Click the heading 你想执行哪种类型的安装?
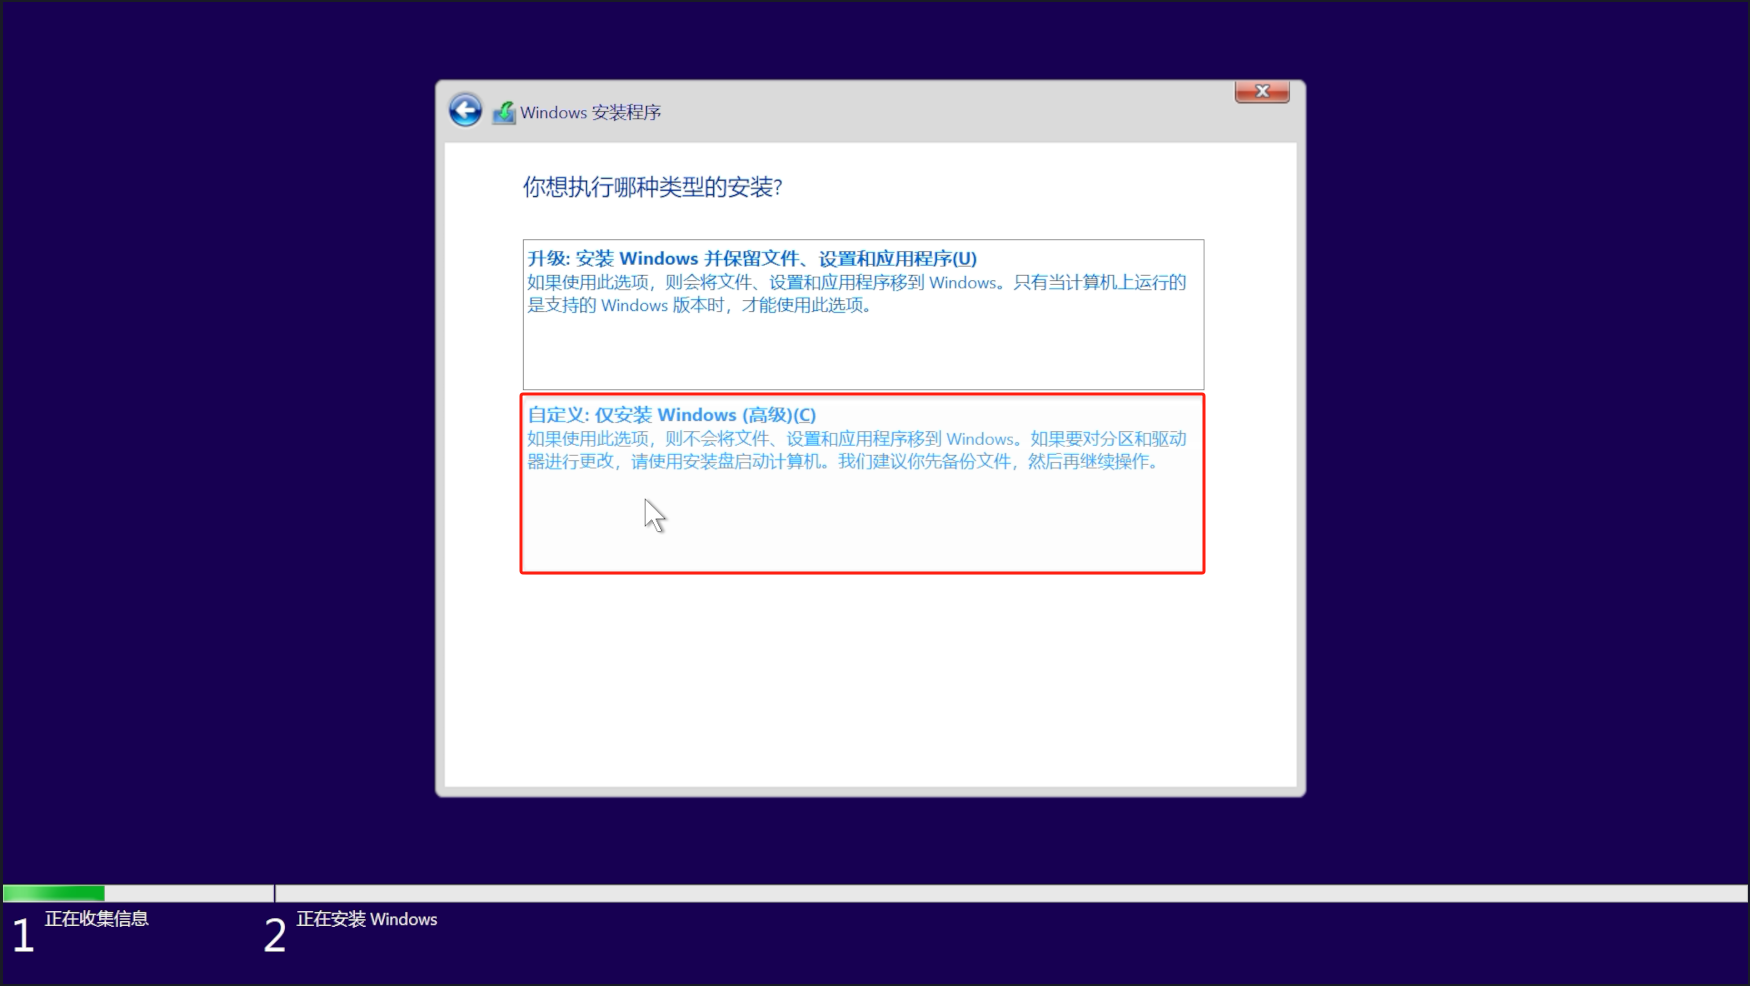Viewport: 1750px width, 986px height. point(652,187)
